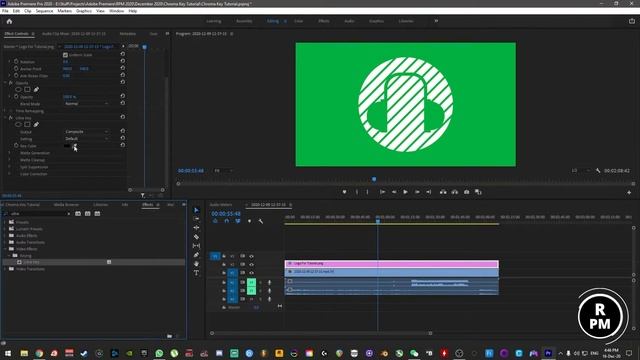Click the Key Color swatch
This screenshot has height=360, width=640.
[67, 145]
